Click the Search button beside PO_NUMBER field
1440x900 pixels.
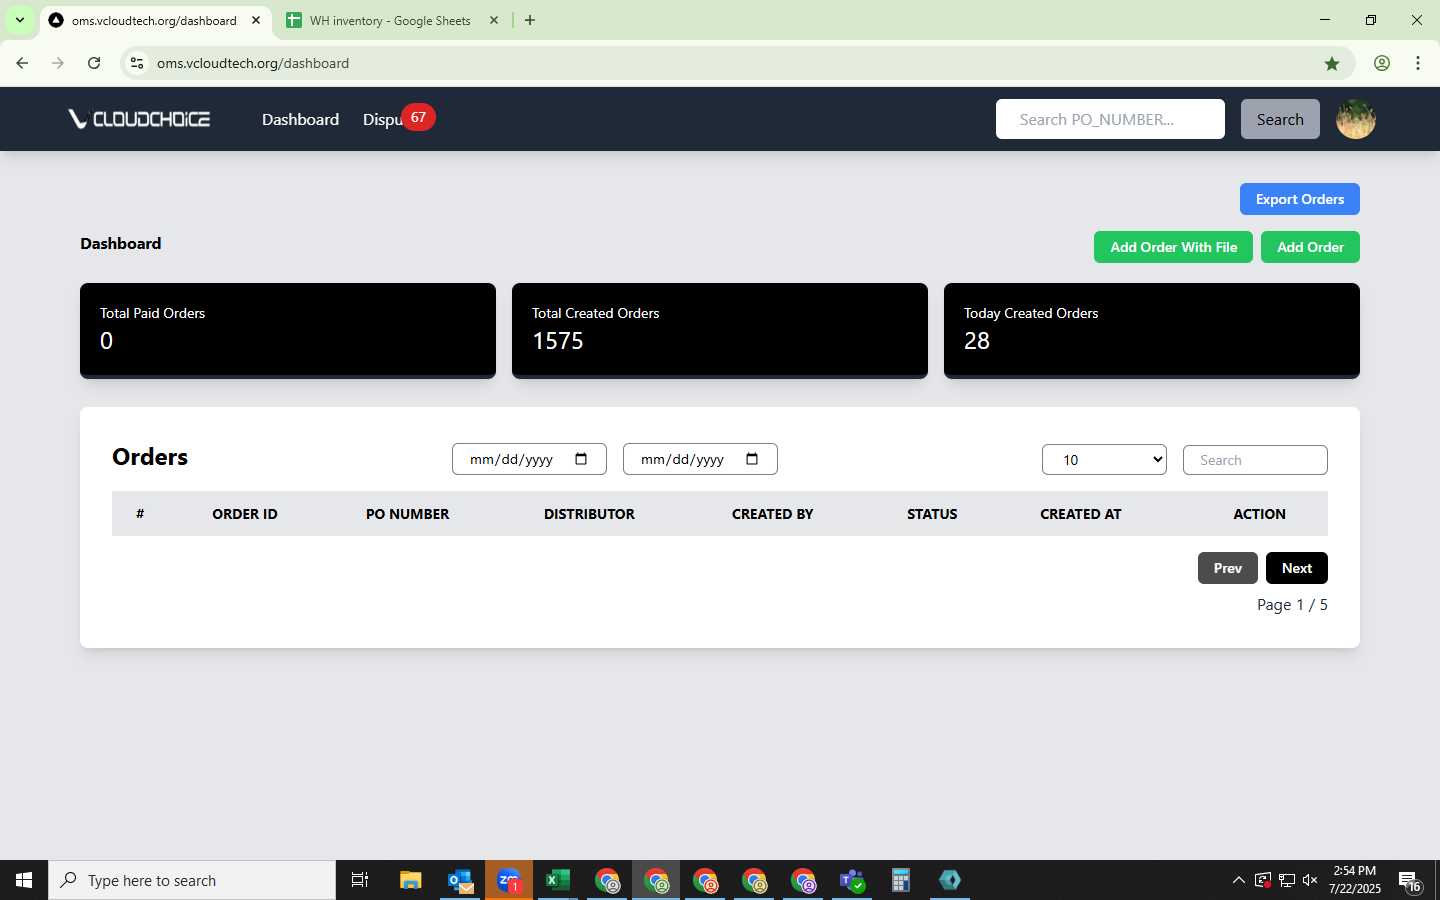(1280, 119)
